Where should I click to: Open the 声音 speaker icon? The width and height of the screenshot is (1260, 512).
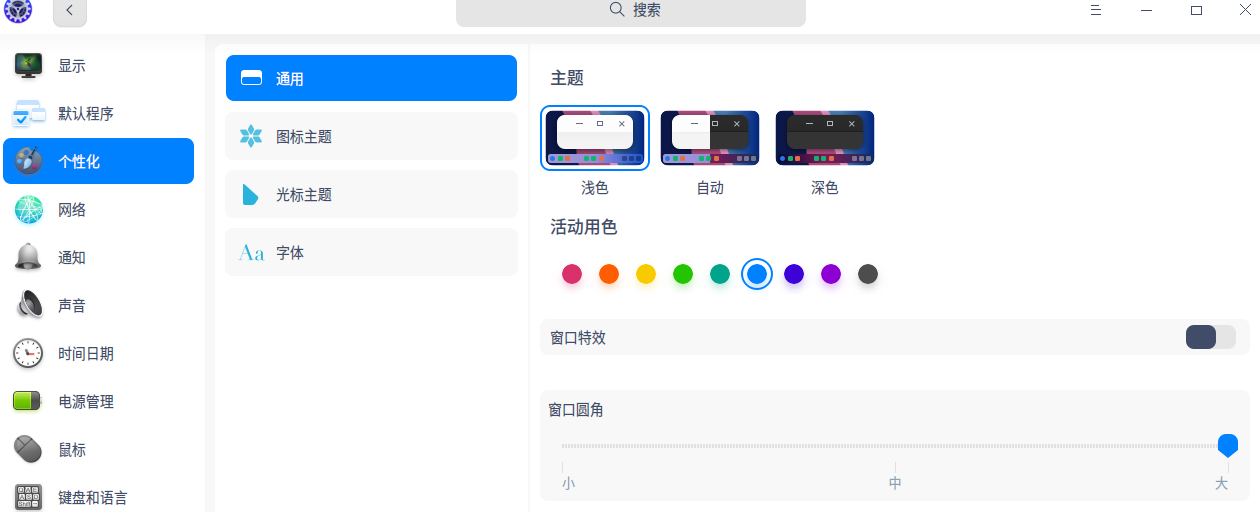tap(28, 305)
